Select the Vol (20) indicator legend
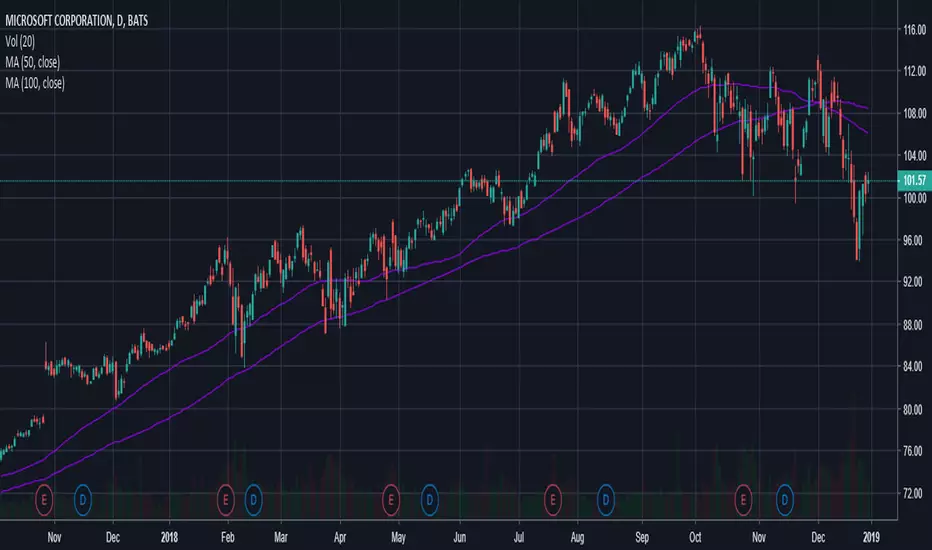This screenshot has height=550, width=932. pyautogui.click(x=20, y=42)
